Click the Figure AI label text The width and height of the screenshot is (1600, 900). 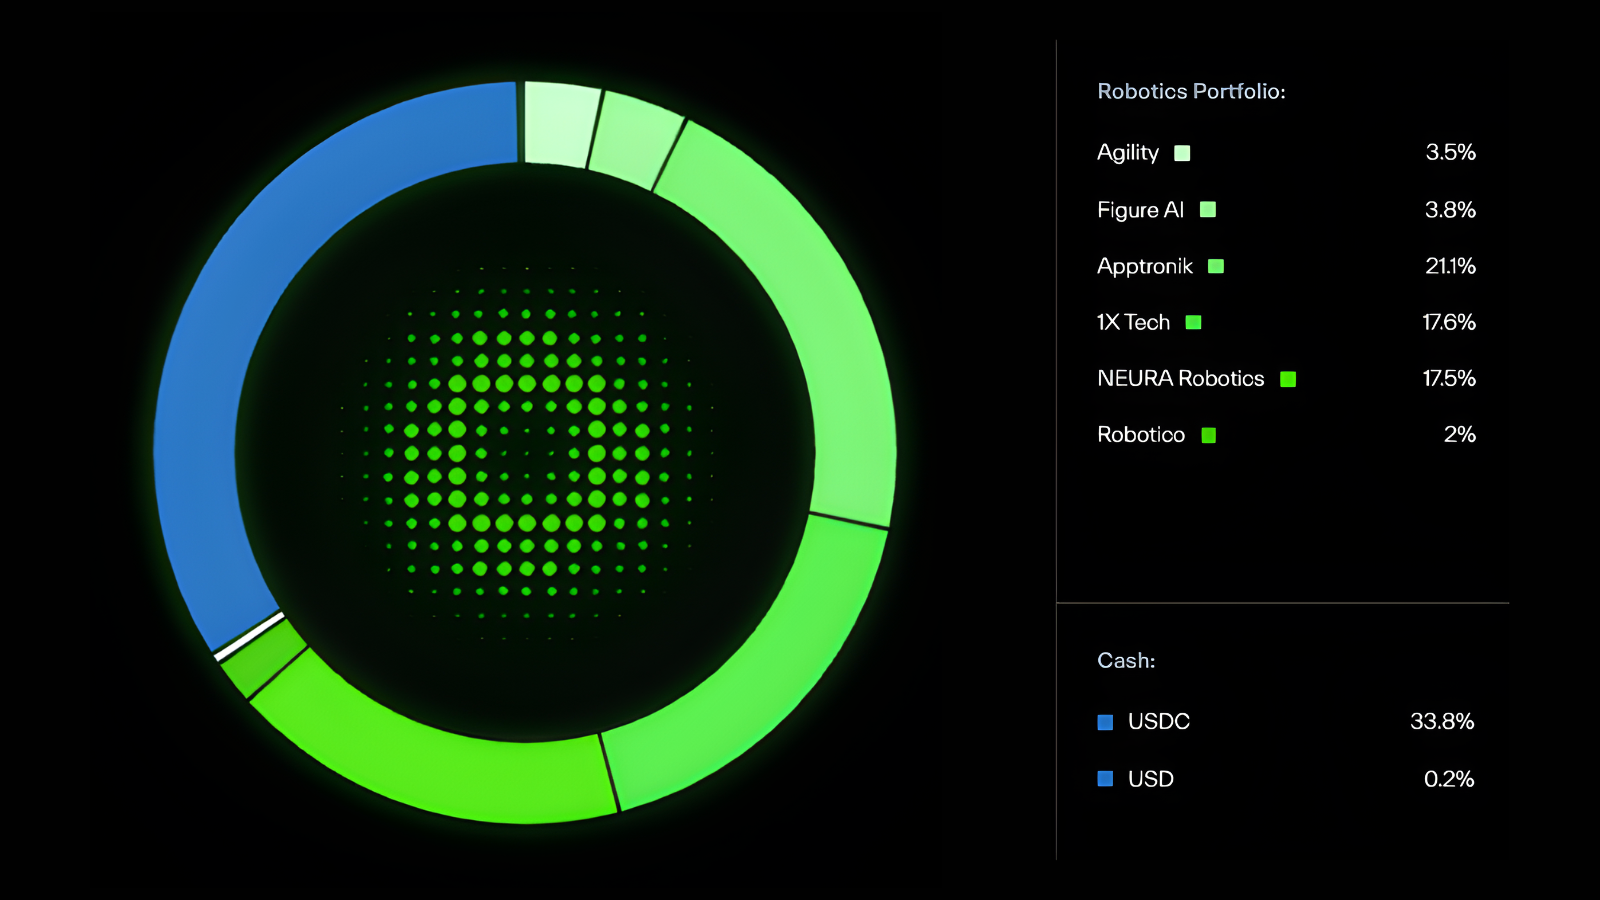coord(1140,210)
